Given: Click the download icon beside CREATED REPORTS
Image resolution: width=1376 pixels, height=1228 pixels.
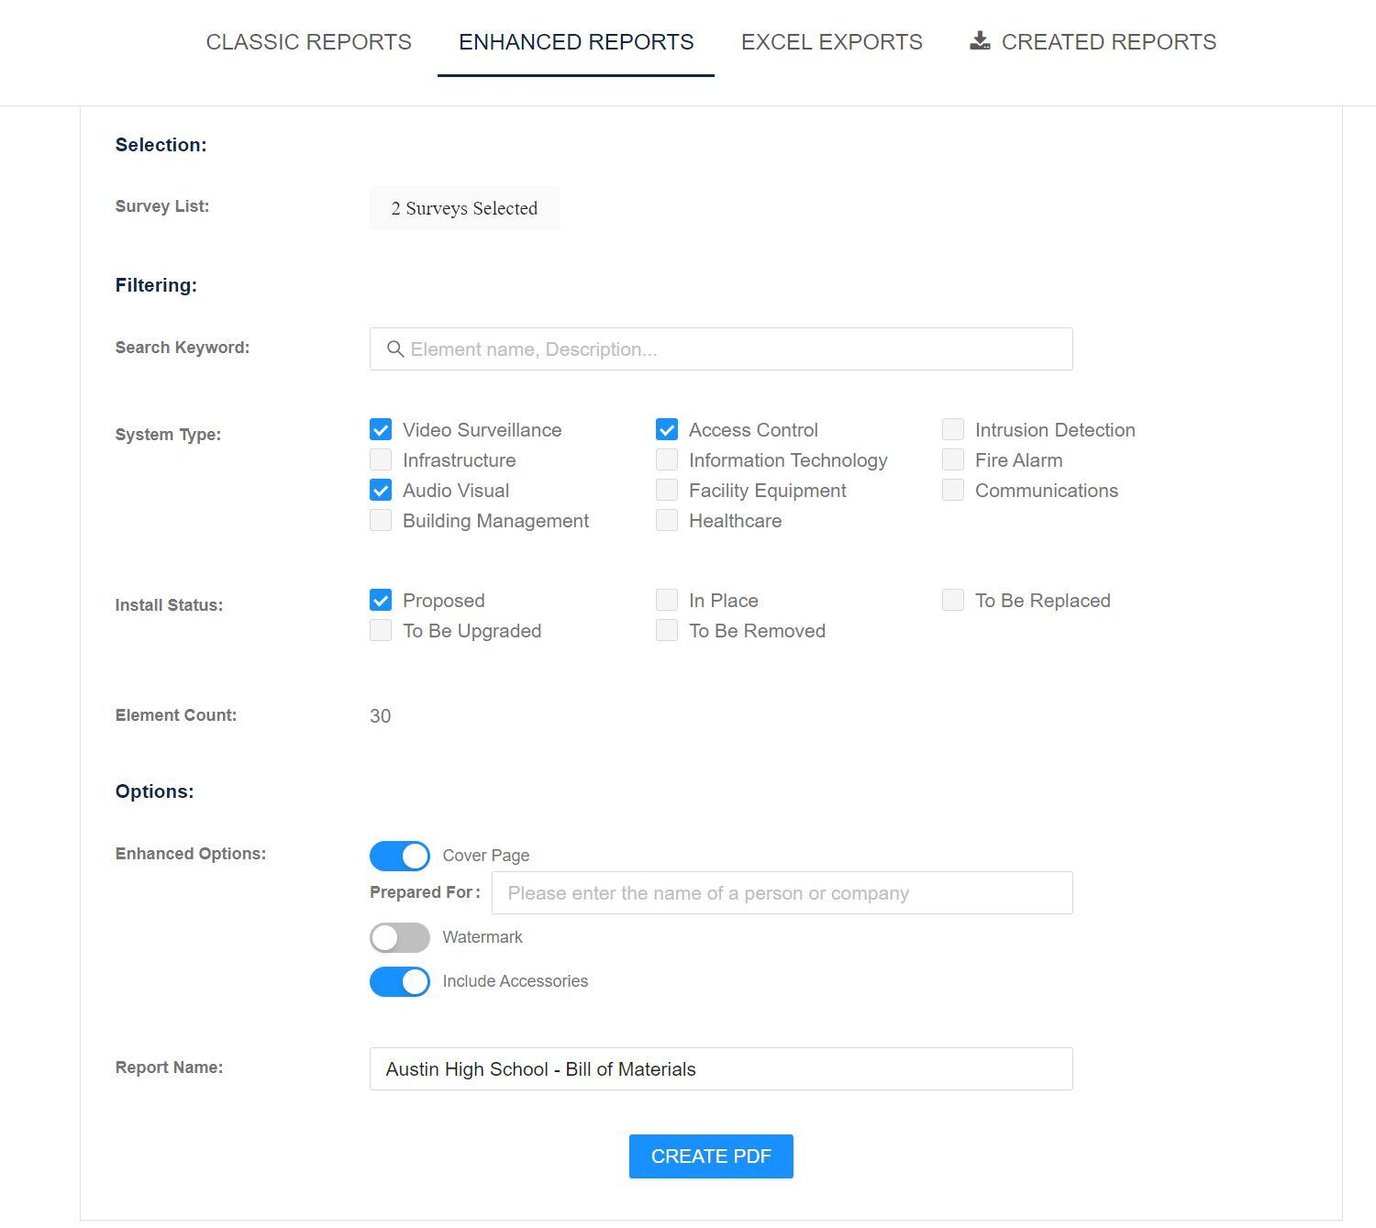Looking at the screenshot, I should tap(978, 41).
